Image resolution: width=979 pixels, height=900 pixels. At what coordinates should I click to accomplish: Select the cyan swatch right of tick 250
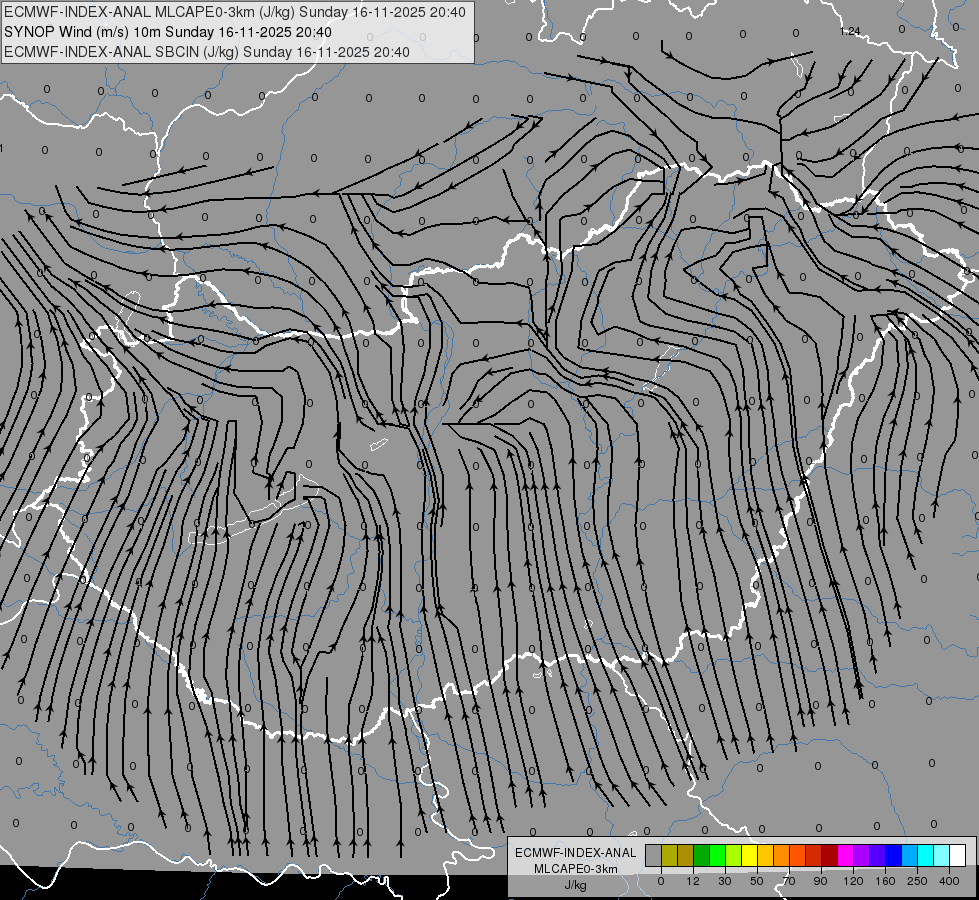pyautogui.click(x=926, y=856)
